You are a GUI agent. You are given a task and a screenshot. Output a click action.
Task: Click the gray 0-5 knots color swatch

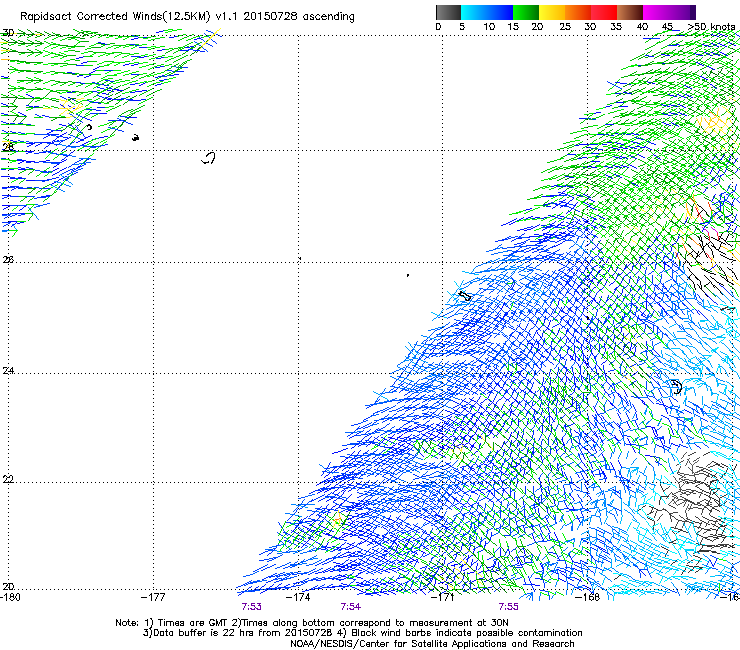[448, 12]
